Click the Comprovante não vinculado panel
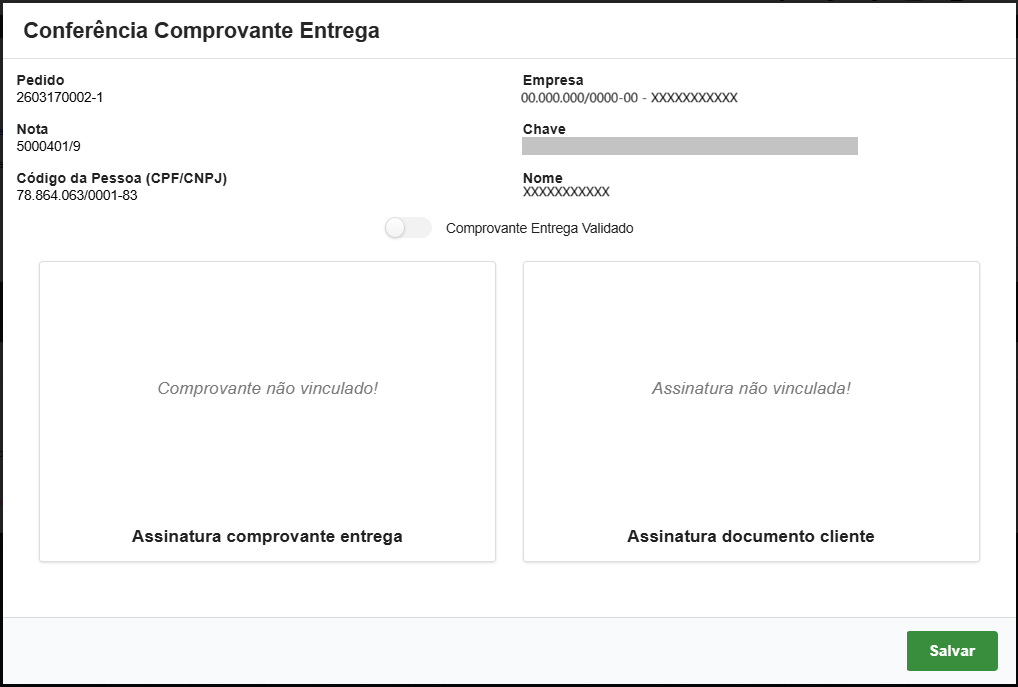The image size is (1018, 687). point(267,388)
